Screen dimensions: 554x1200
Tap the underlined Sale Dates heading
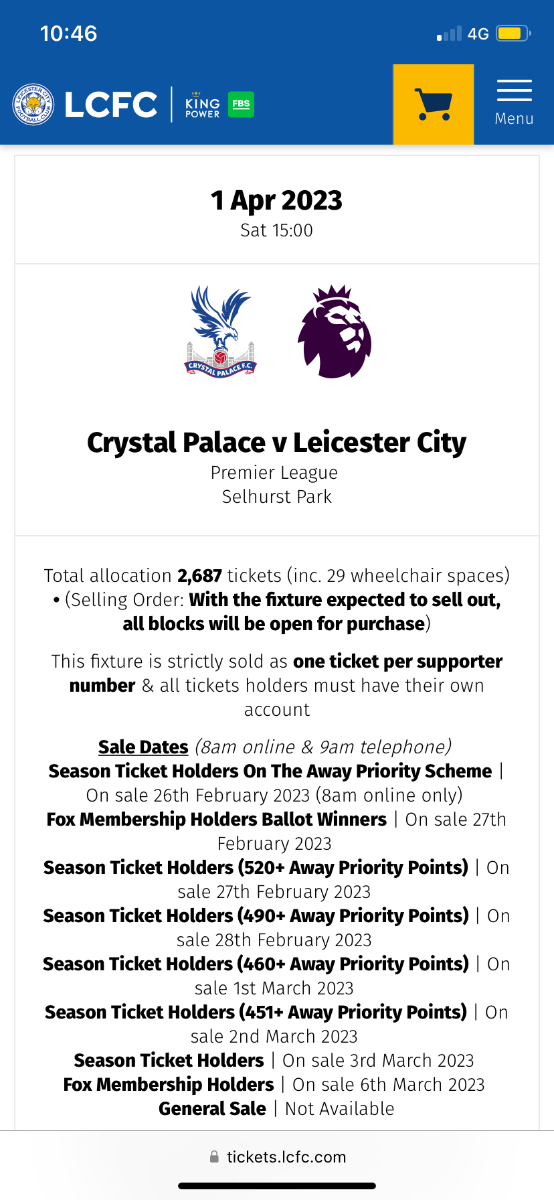click(143, 747)
